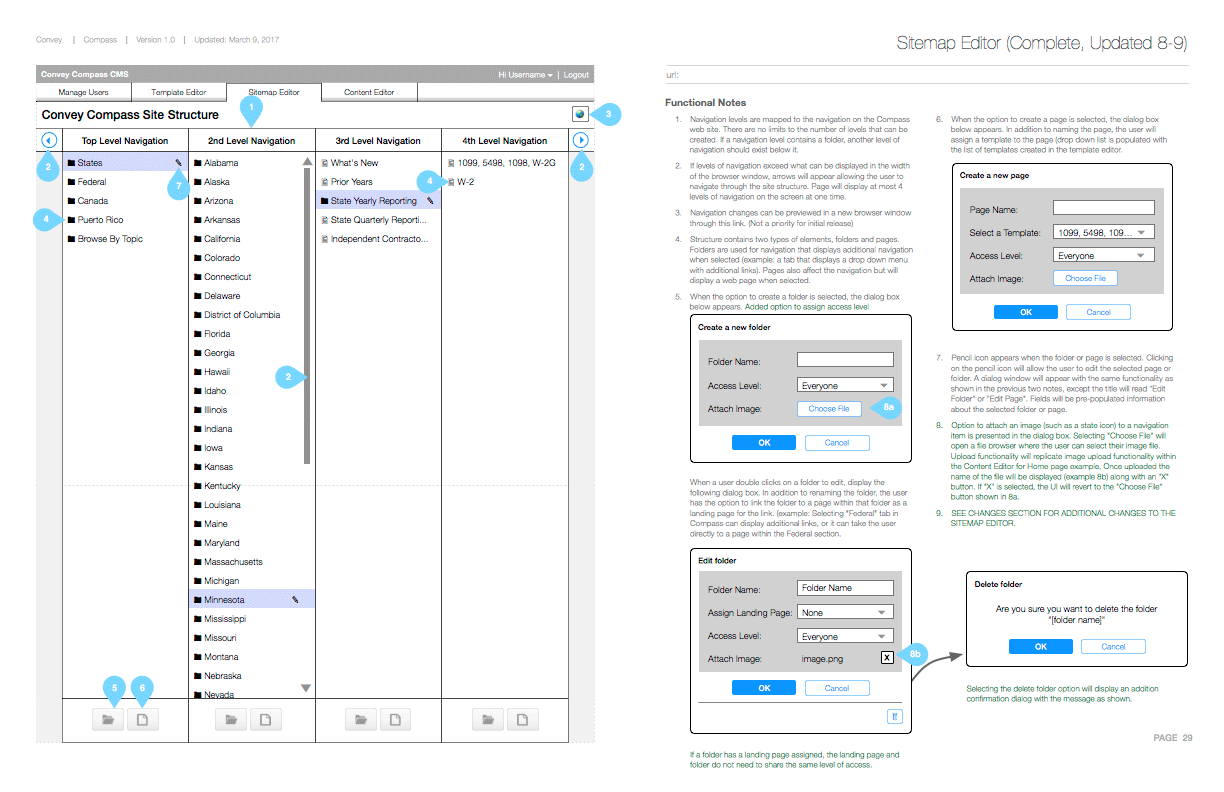Select District of Columbia in state list
The height and width of the screenshot is (792, 1224).
coord(242,315)
